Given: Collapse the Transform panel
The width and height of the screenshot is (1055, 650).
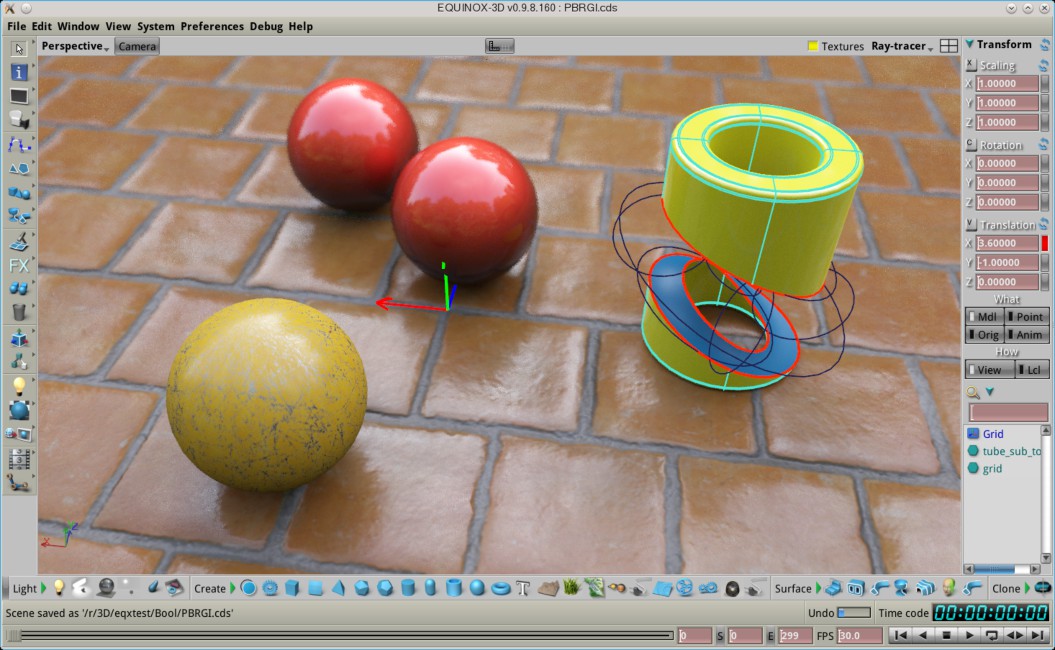Looking at the screenshot, I should click(969, 44).
